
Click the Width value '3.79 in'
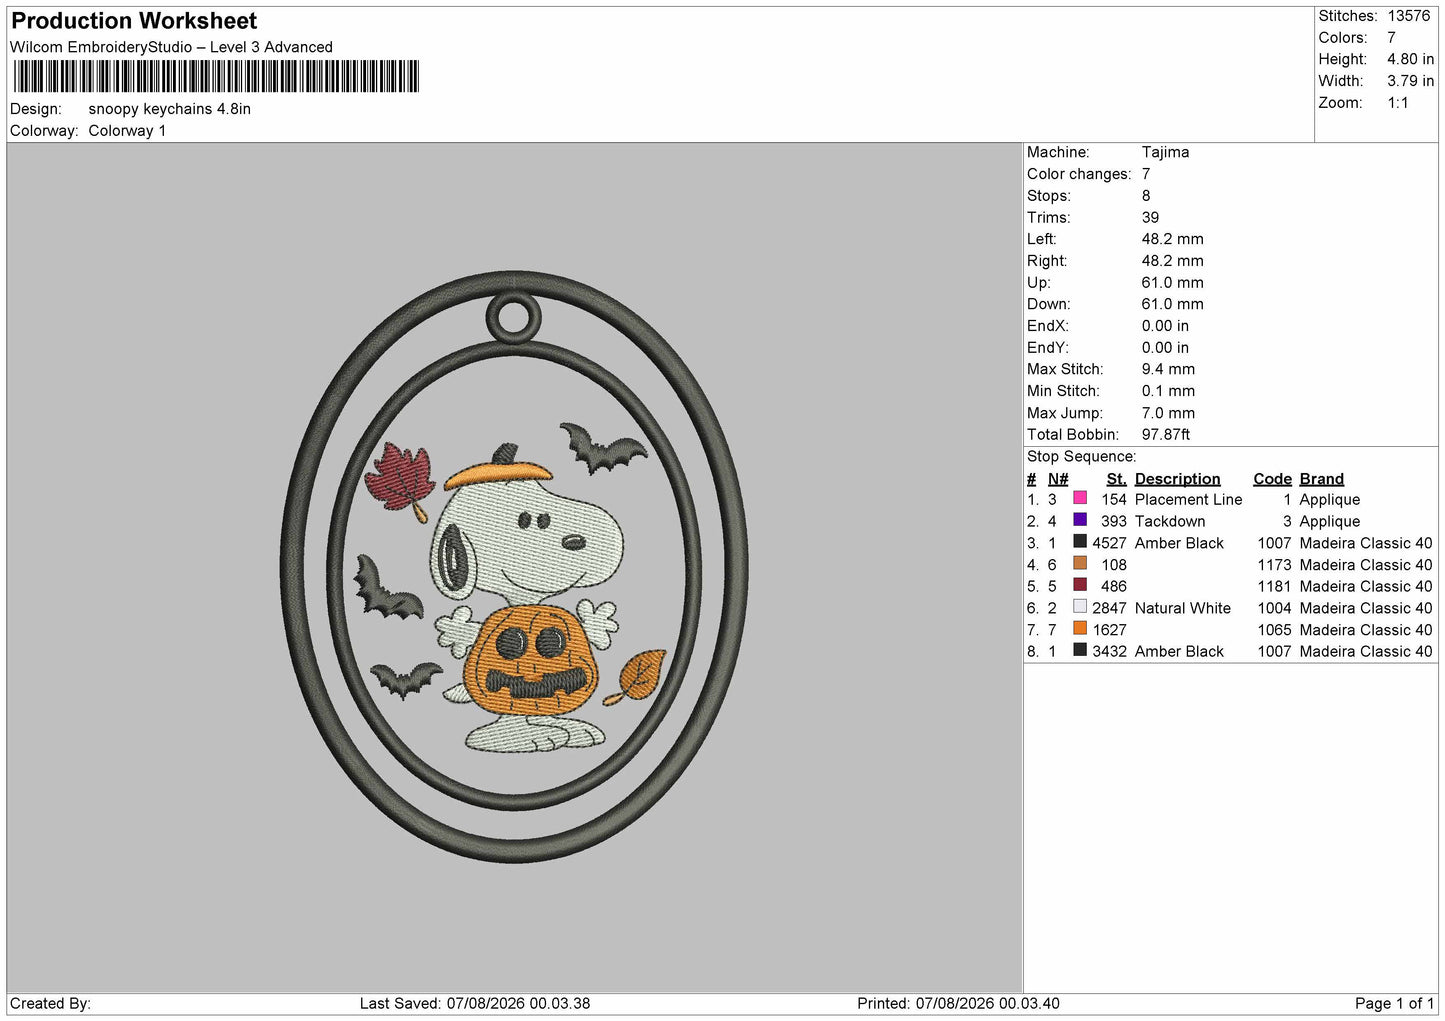pyautogui.click(x=1410, y=81)
